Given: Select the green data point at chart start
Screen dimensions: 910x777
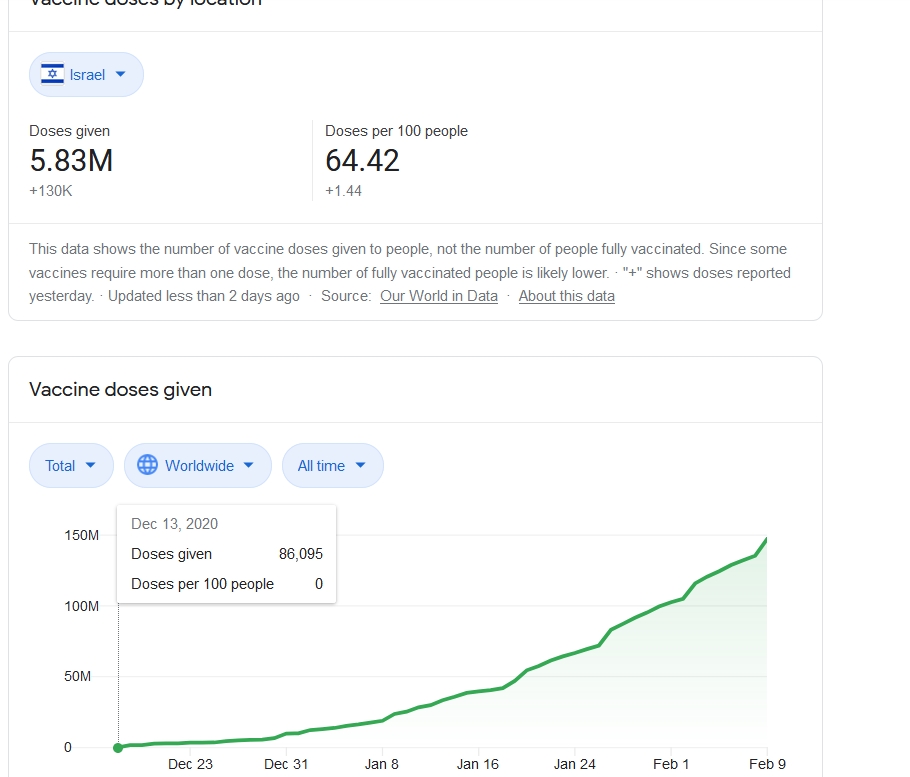Looking at the screenshot, I should coord(118,747).
